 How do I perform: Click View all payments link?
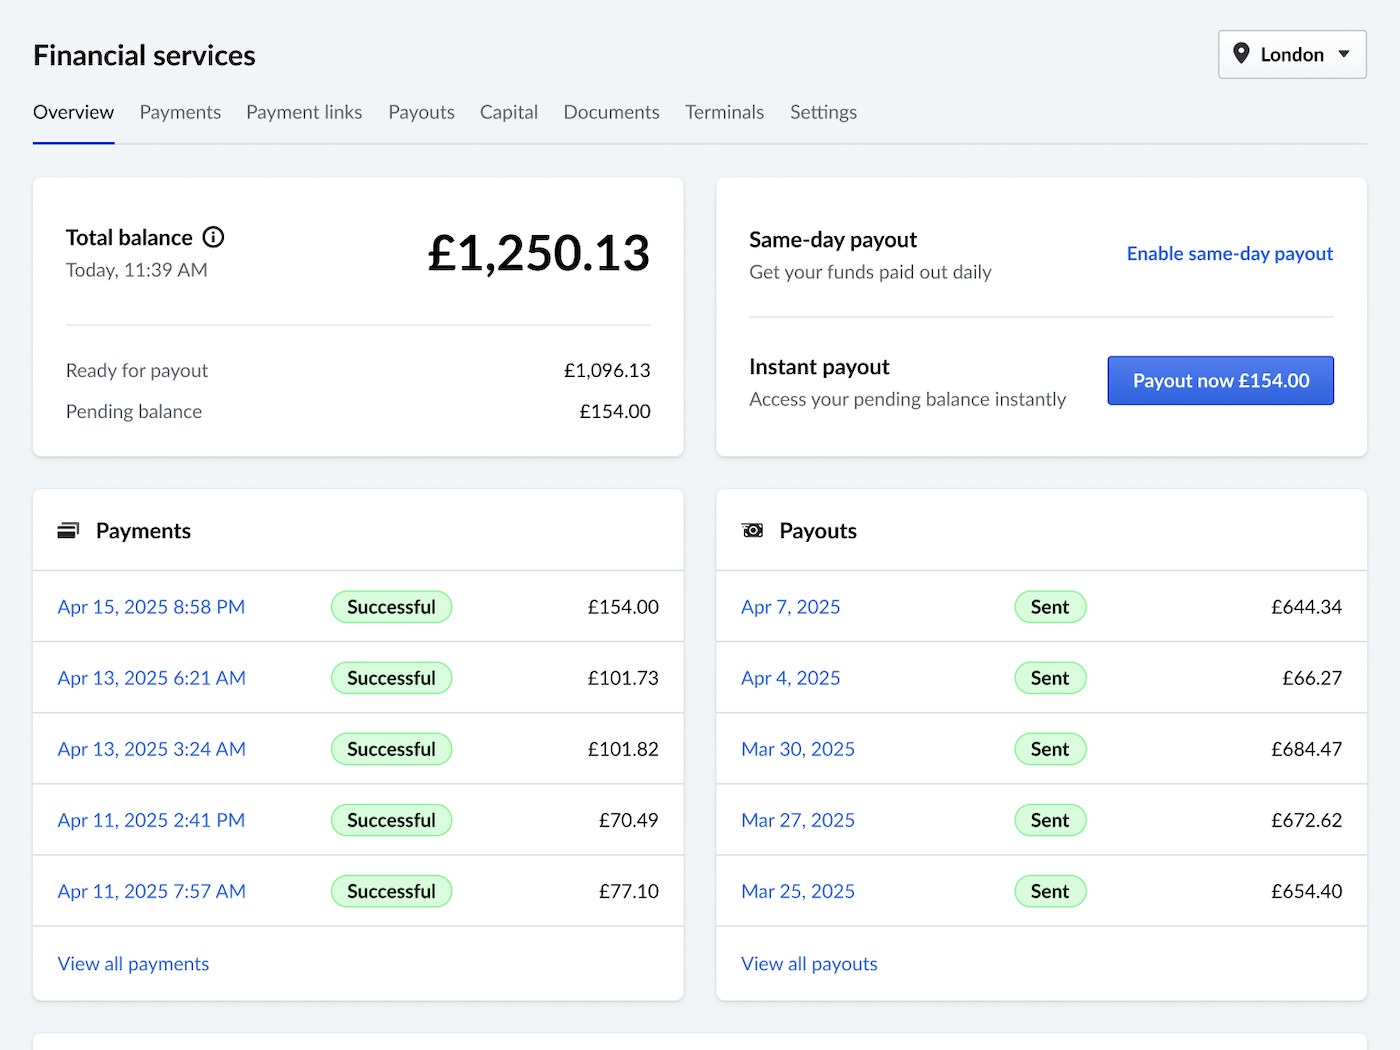tap(133, 964)
